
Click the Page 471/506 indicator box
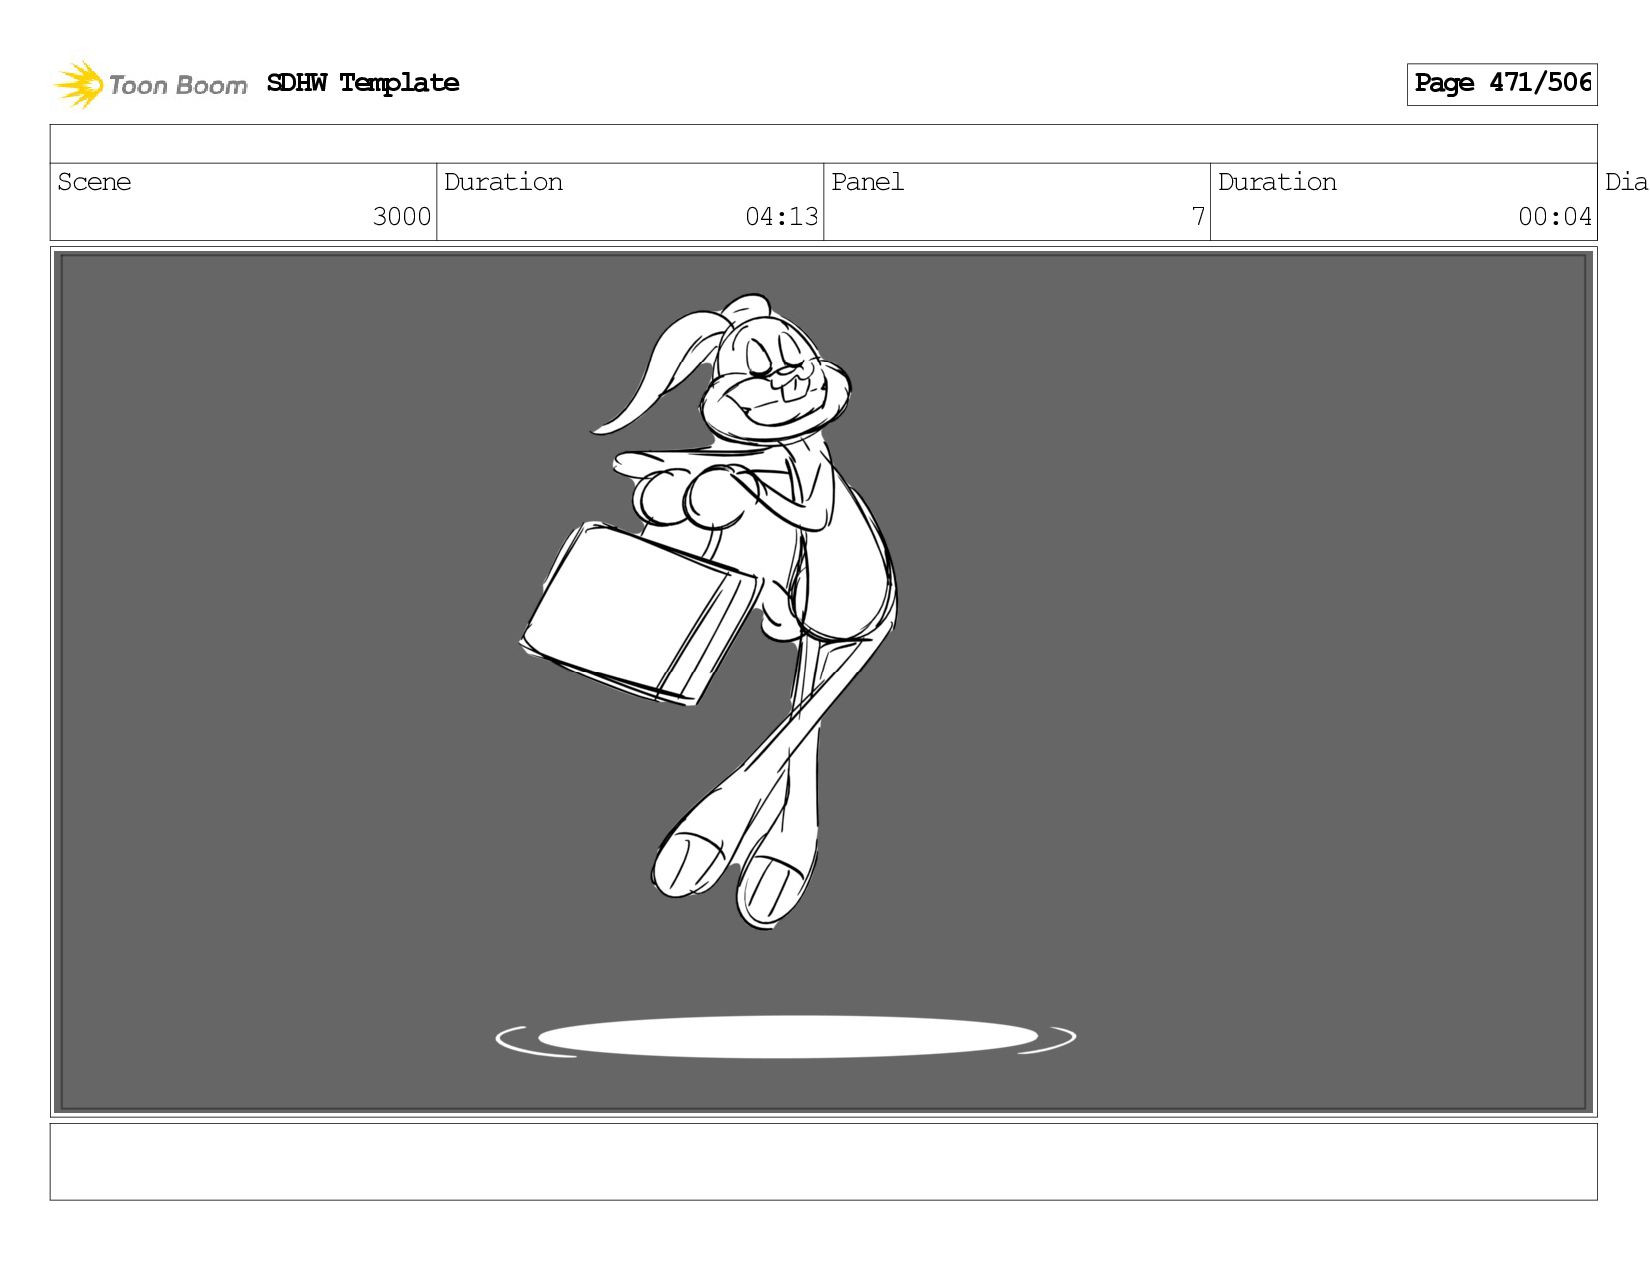[1502, 84]
